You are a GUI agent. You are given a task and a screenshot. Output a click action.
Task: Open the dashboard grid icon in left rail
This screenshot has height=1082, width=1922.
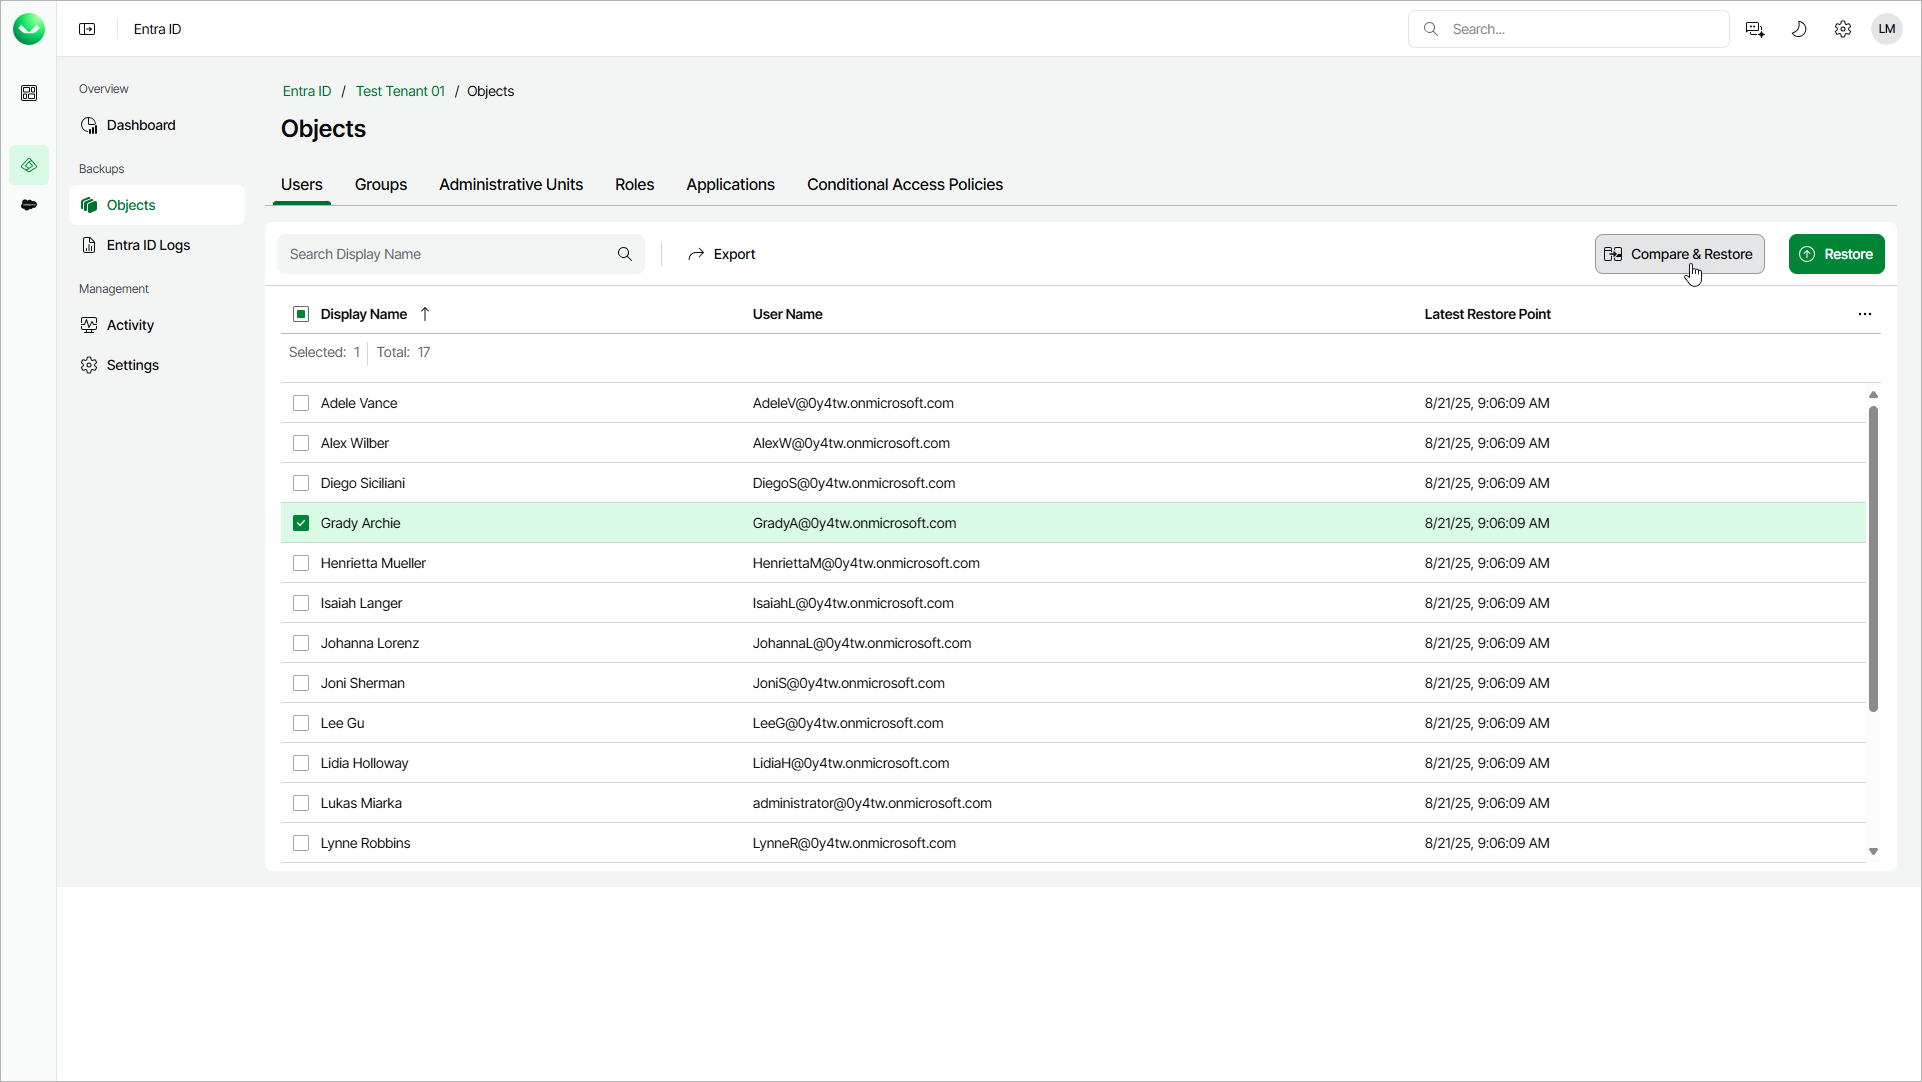point(29,93)
